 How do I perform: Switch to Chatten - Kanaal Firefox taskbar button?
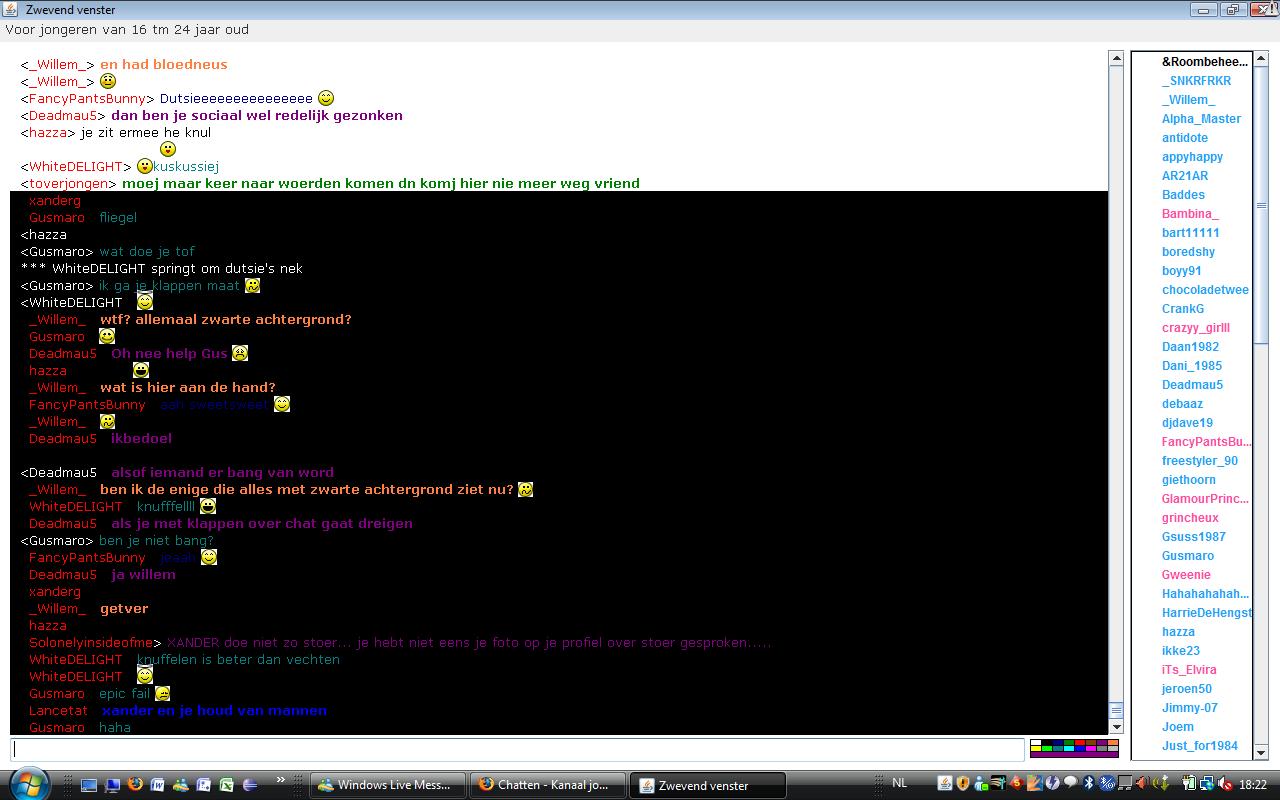(547, 785)
